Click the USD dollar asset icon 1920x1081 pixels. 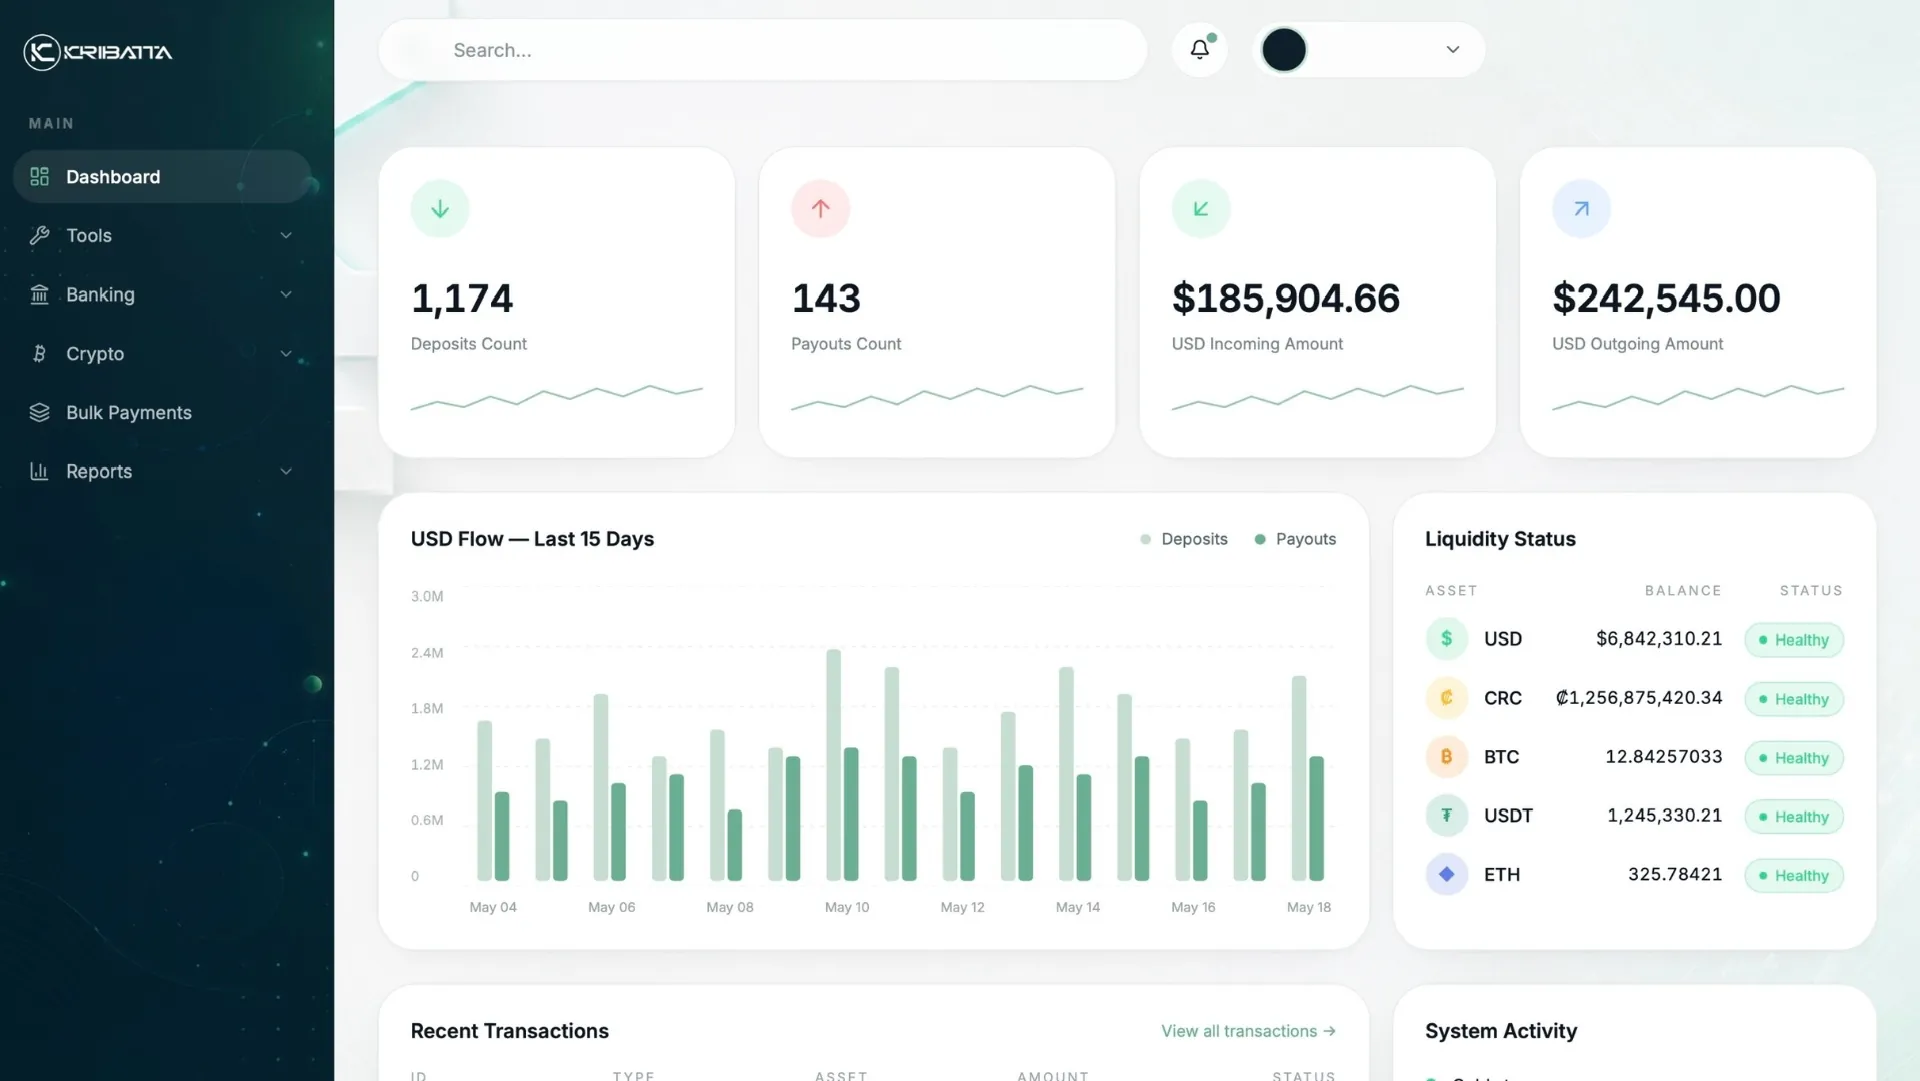click(1446, 639)
